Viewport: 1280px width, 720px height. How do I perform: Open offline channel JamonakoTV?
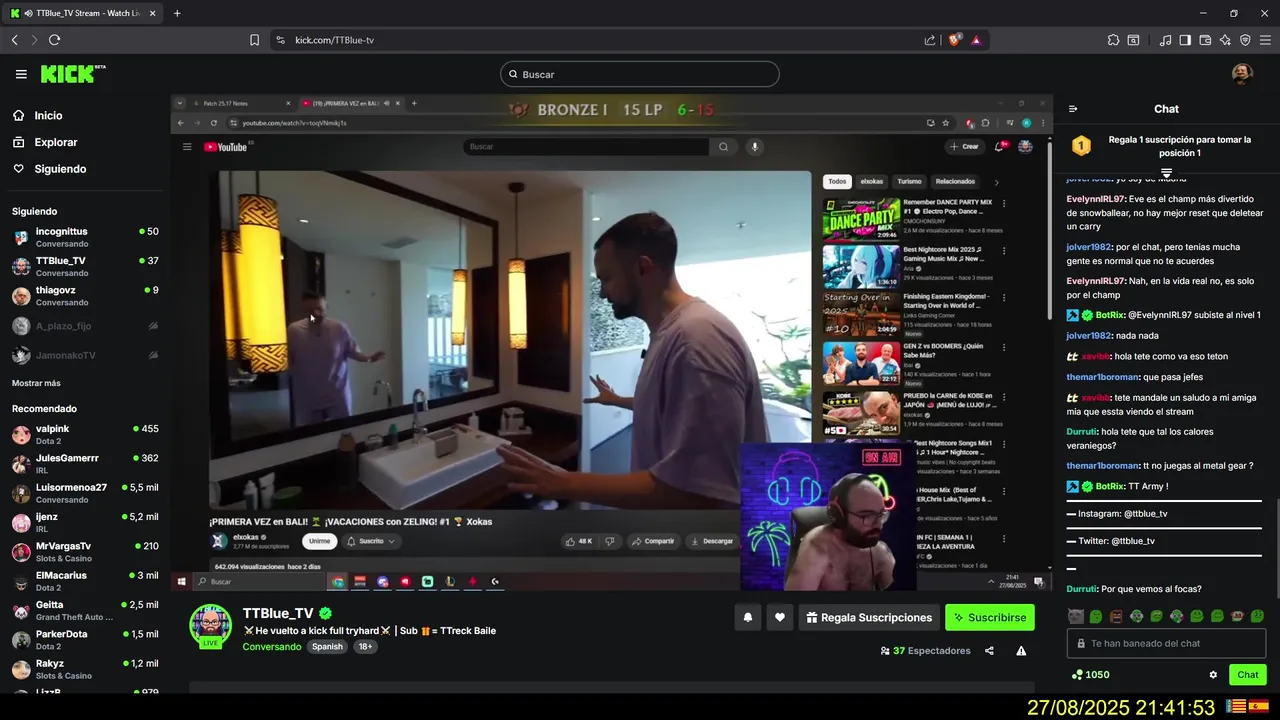point(84,355)
